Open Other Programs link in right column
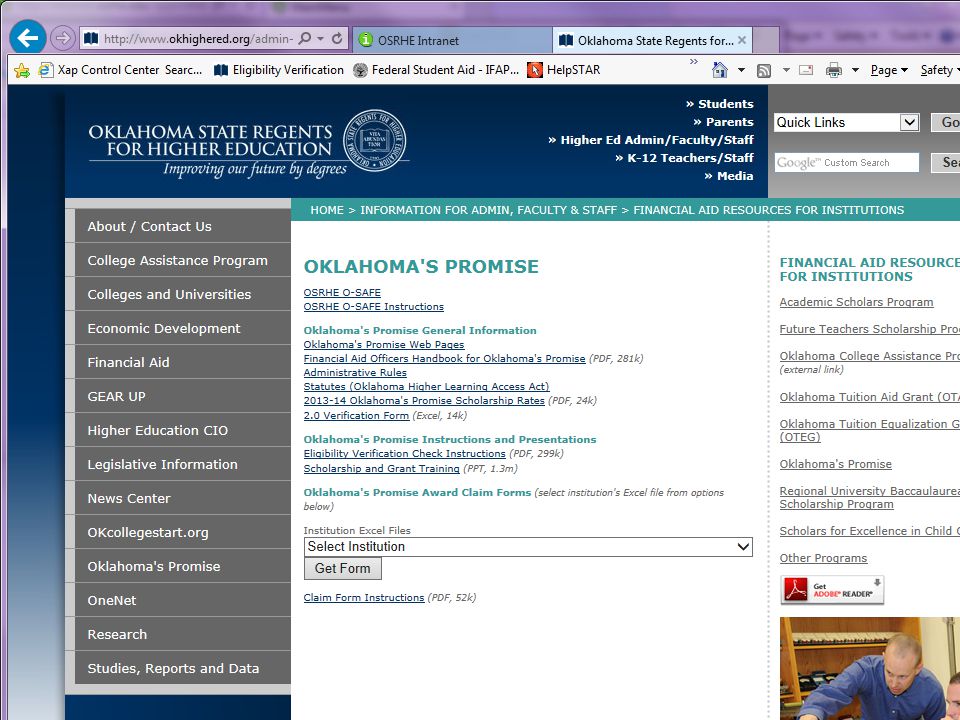Image resolution: width=960 pixels, height=720 pixels. (823, 558)
